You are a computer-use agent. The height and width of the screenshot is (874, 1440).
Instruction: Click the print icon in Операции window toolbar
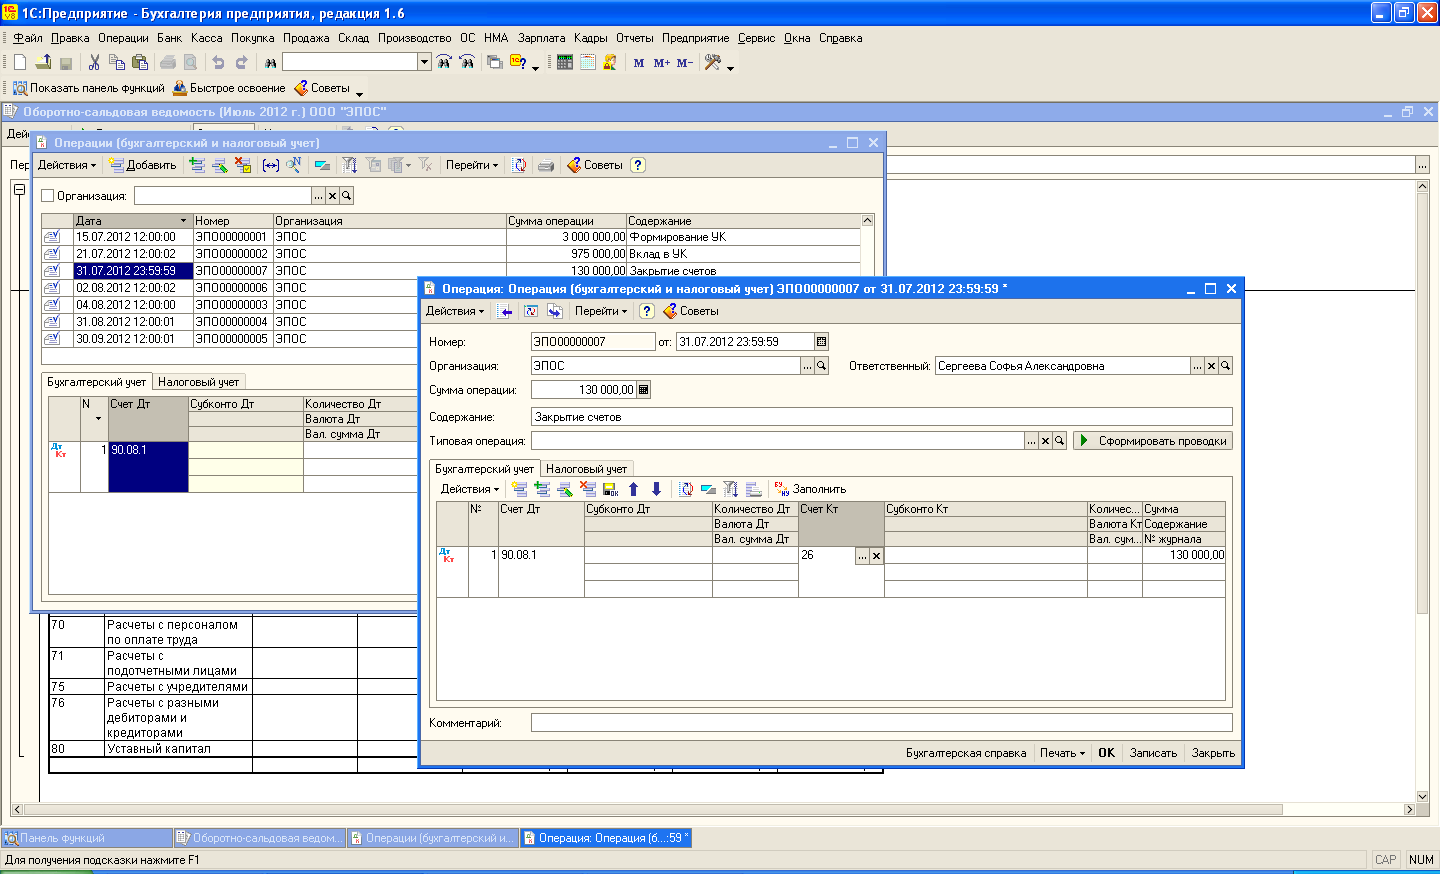(546, 165)
